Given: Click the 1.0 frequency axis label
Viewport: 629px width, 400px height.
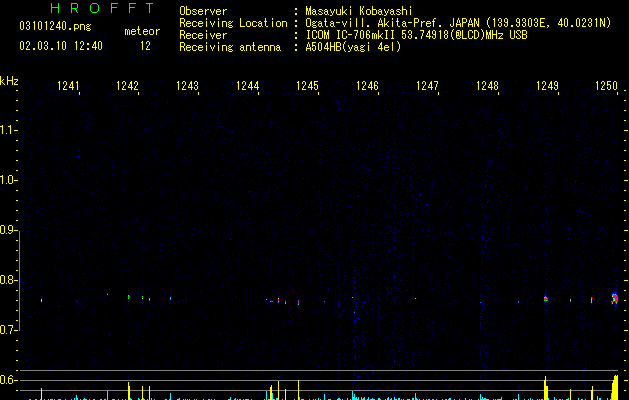Looking at the screenshot, I should point(8,180).
